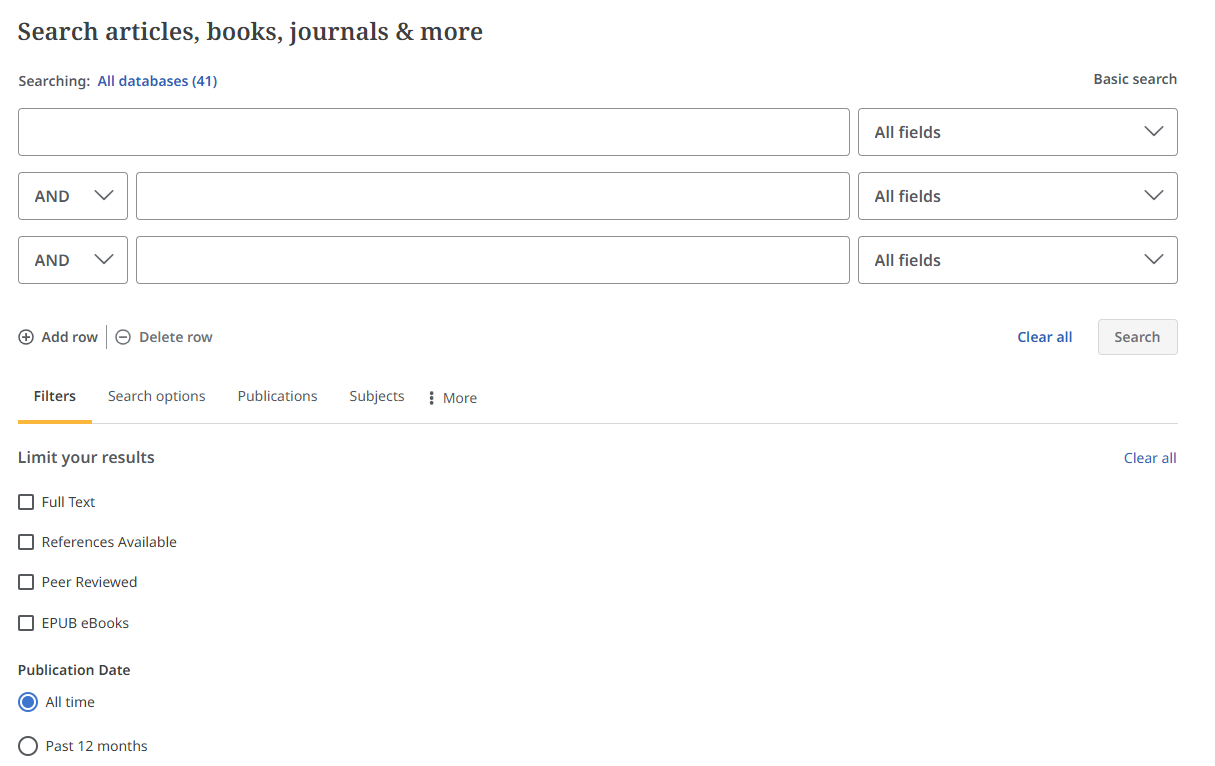Viewport: 1215px width, 766px height.
Task: Open the first row All fields dropdown
Action: (x=1017, y=132)
